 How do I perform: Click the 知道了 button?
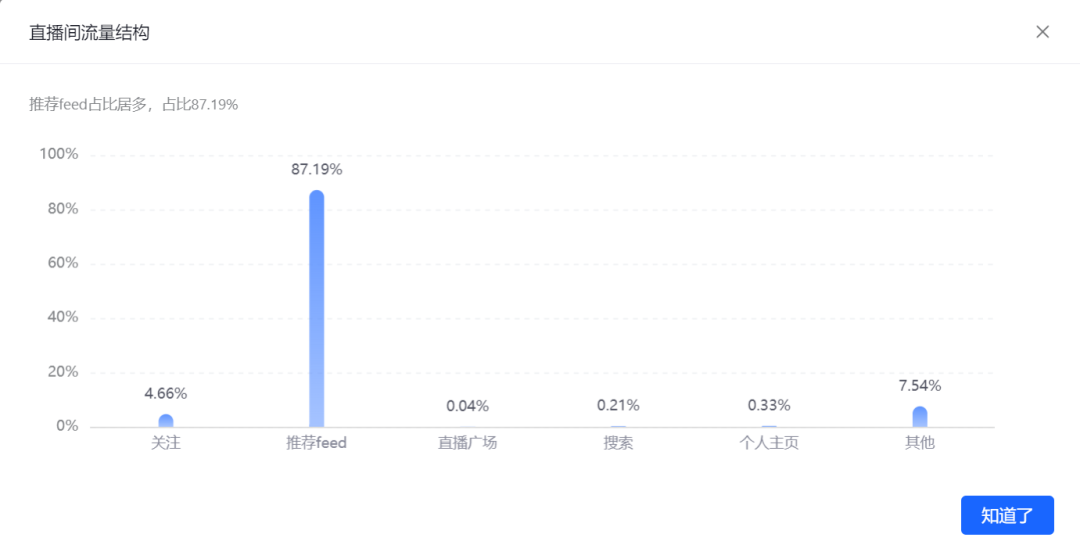click(x=1007, y=515)
